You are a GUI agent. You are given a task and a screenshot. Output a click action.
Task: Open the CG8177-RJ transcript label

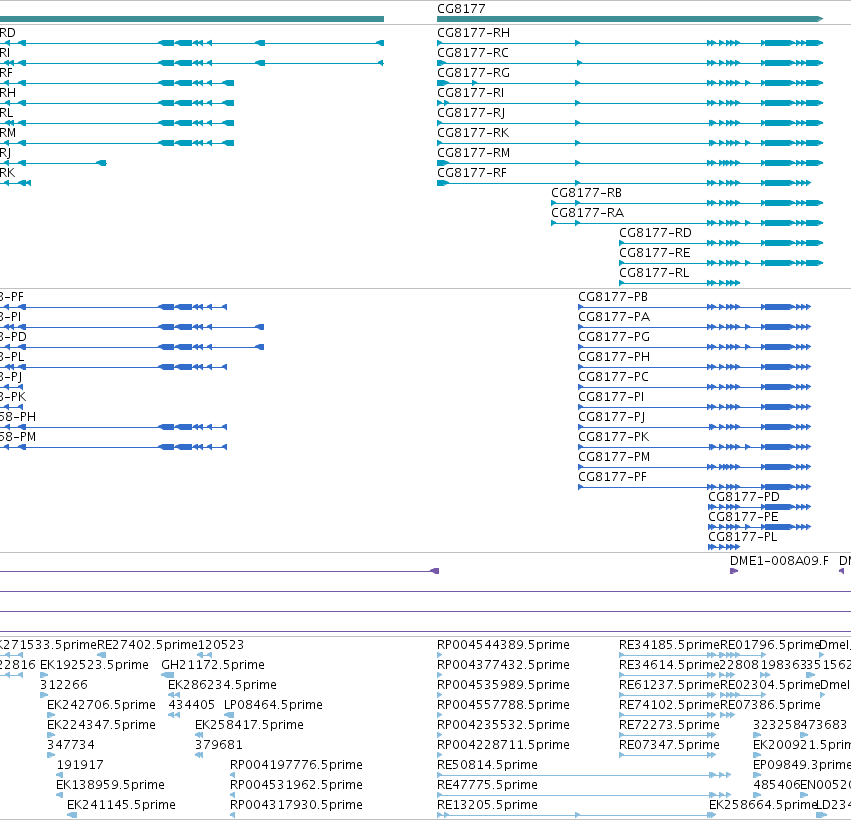(x=471, y=113)
